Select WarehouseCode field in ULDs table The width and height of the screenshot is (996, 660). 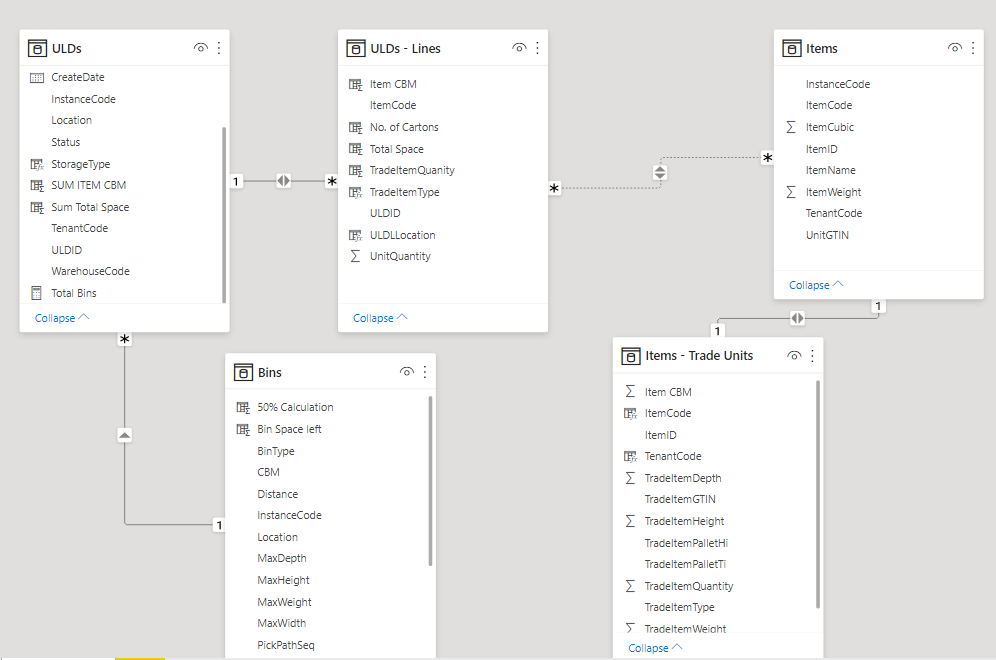point(90,271)
